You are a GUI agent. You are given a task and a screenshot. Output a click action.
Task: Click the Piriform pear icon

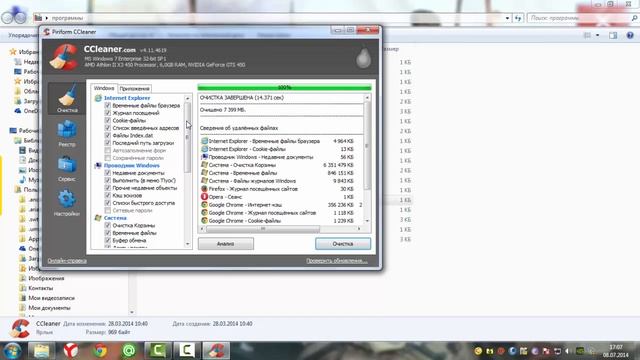[x=363, y=58]
